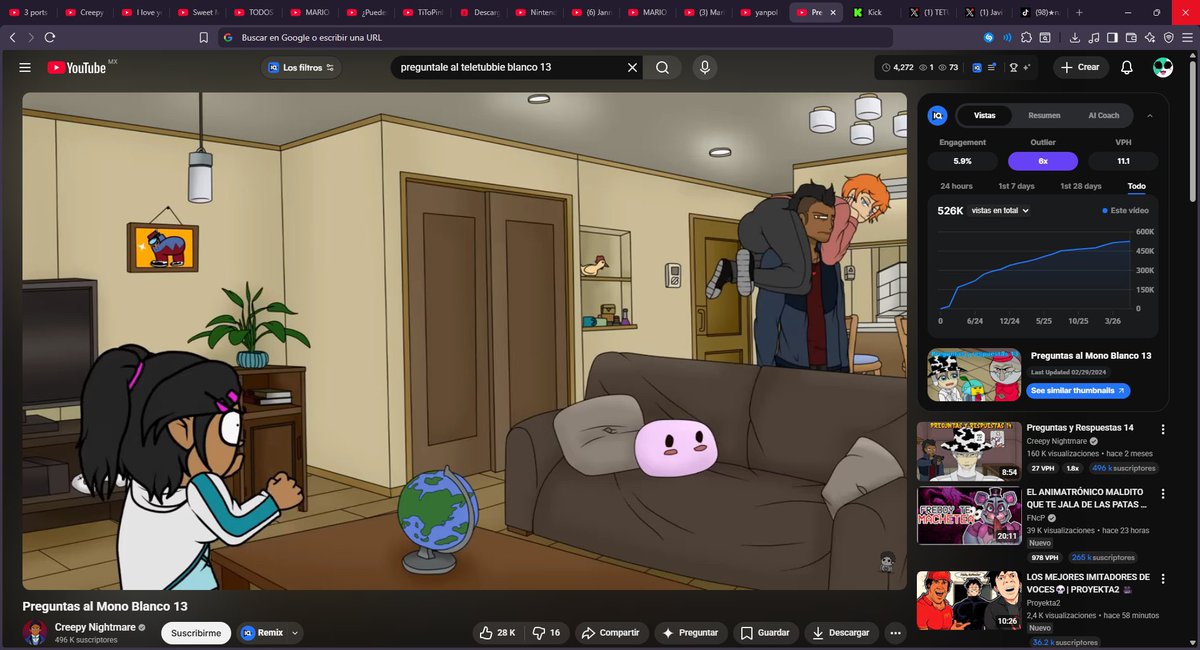Open See similar thumbnails link

(1078, 391)
